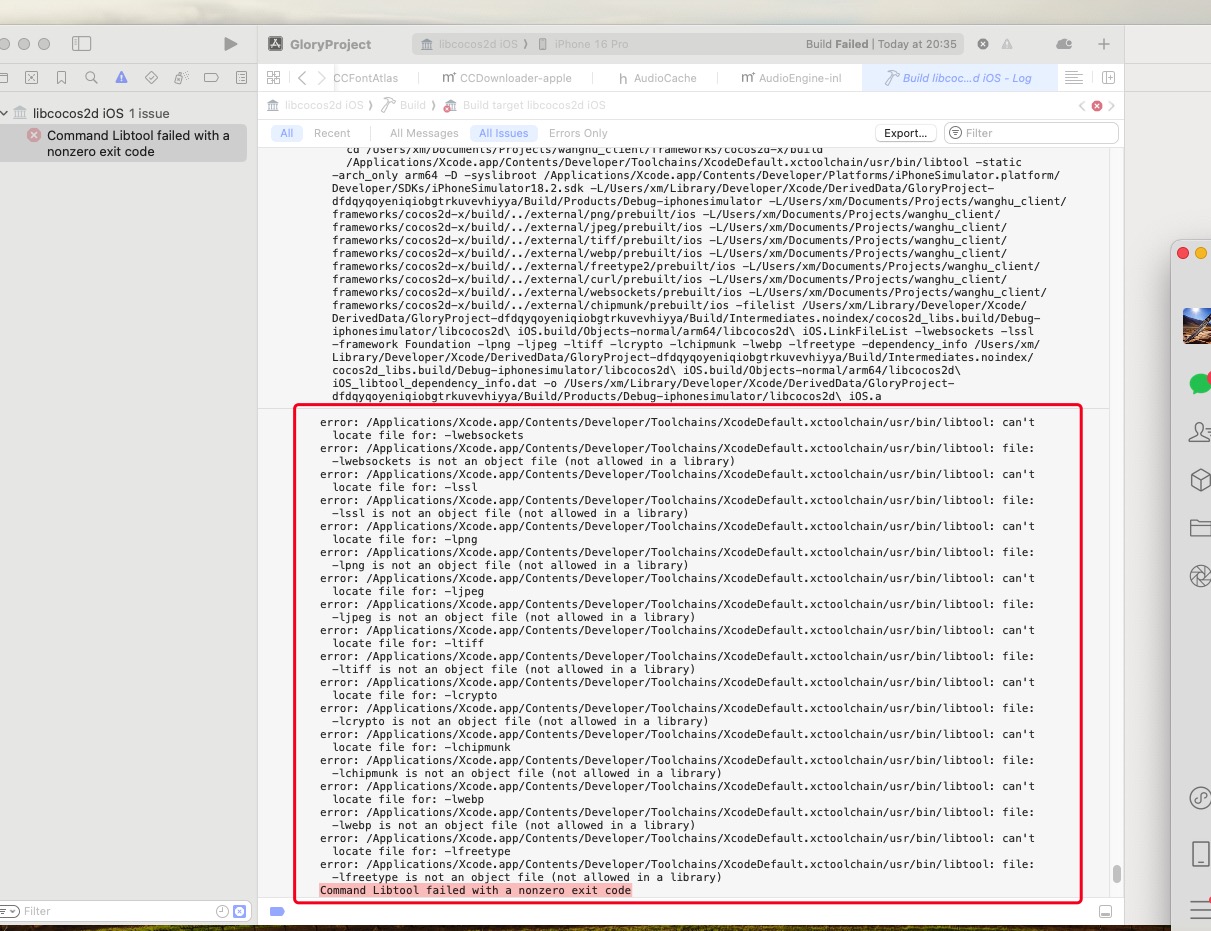Viewport: 1211px width, 931px height.
Task: Collapse the libcocos2d iOS issue group
Action: pos(5,113)
